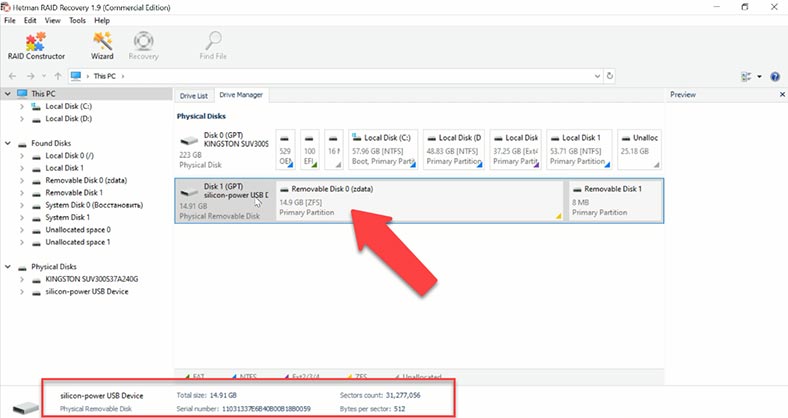Switch to the Drive List tab

pyautogui.click(x=194, y=95)
